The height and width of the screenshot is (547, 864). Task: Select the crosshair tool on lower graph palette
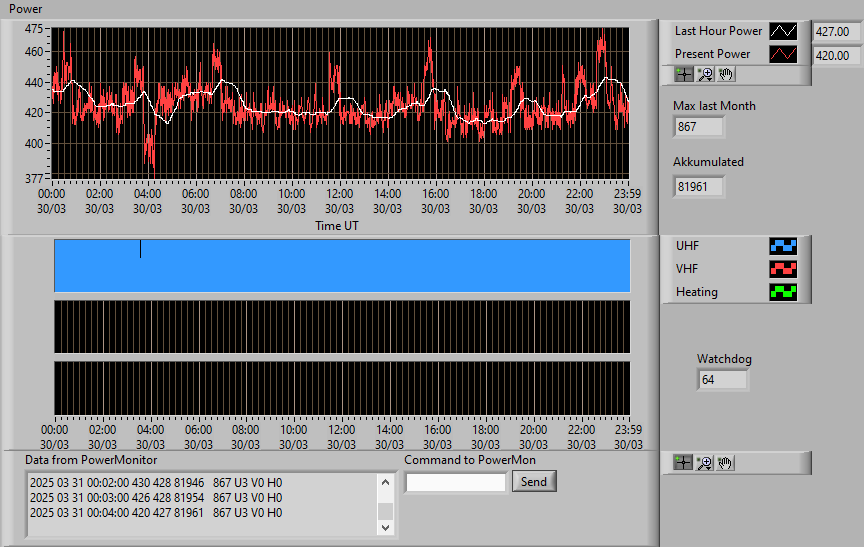click(683, 463)
